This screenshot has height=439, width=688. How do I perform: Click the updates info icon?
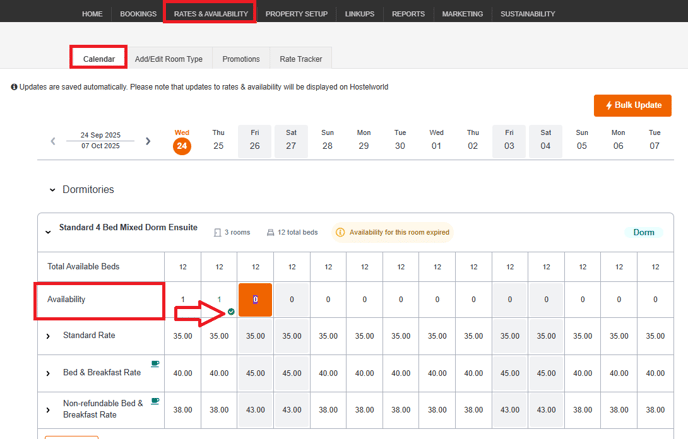(x=14, y=87)
